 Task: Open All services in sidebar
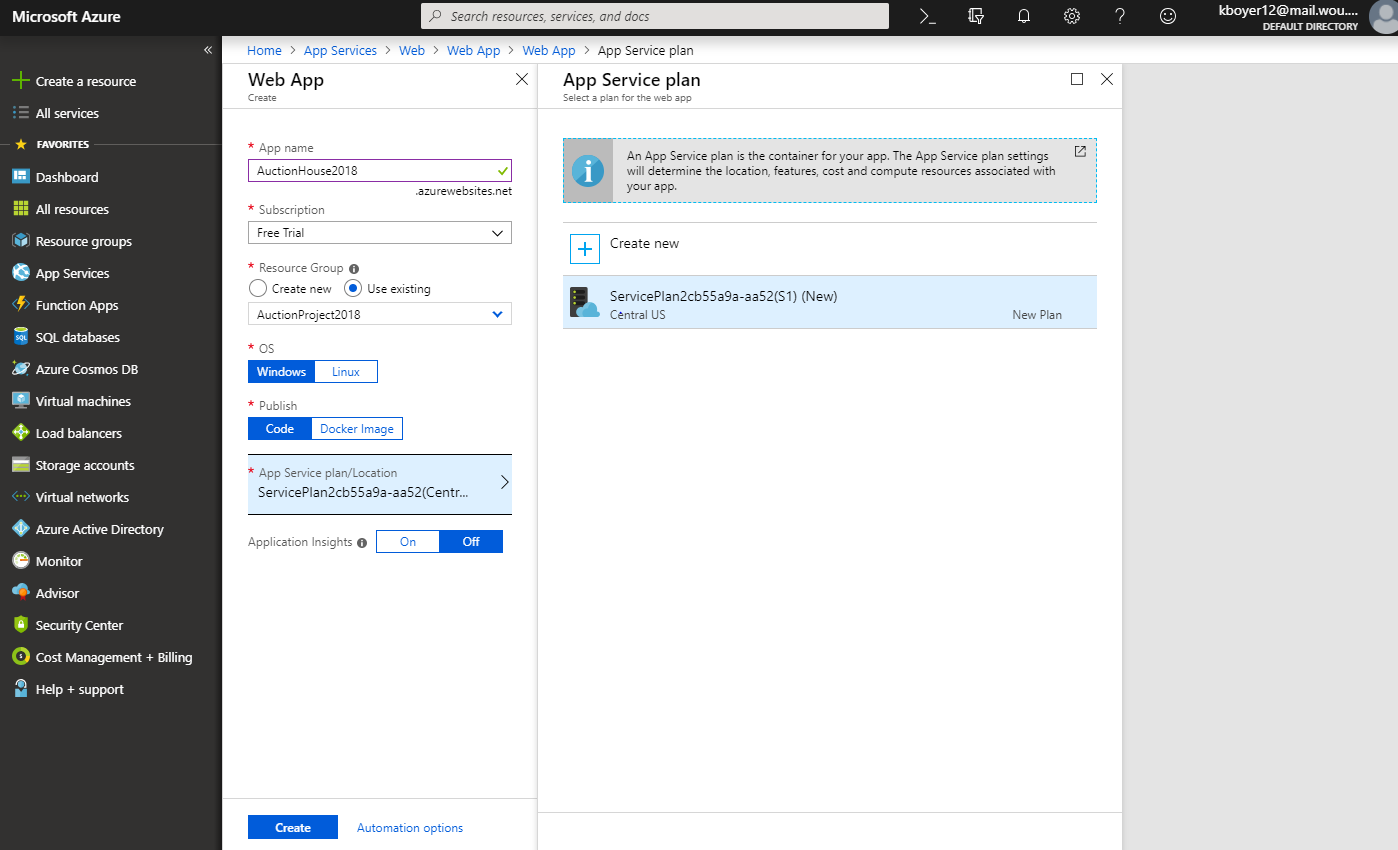pyautogui.click(x=67, y=113)
